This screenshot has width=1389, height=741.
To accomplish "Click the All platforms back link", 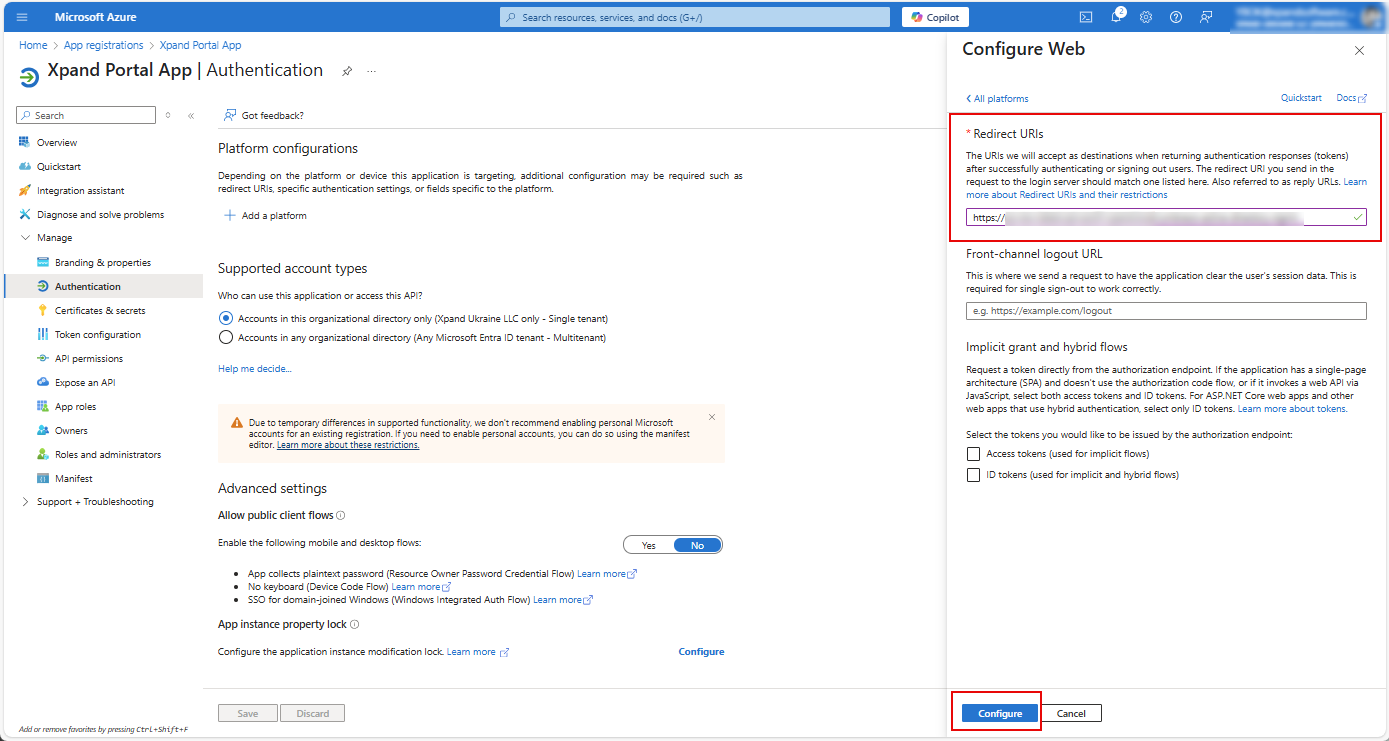I will [997, 99].
